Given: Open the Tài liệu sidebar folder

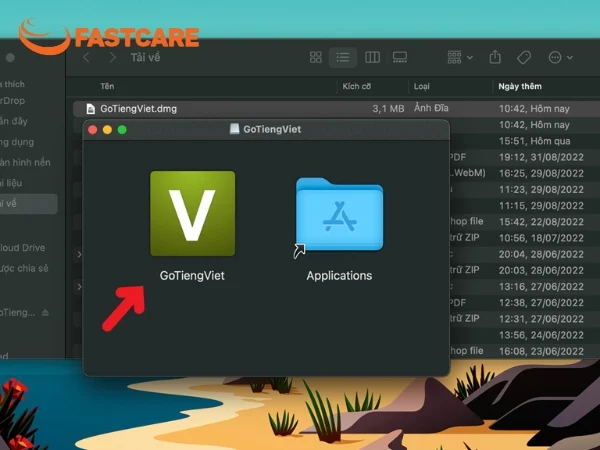Looking at the screenshot, I should click(11, 183).
